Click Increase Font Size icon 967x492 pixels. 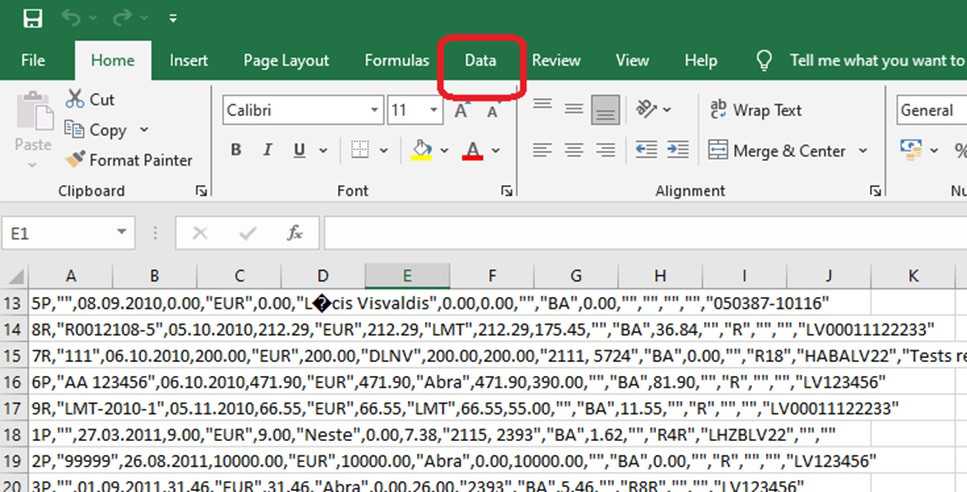coord(461,111)
